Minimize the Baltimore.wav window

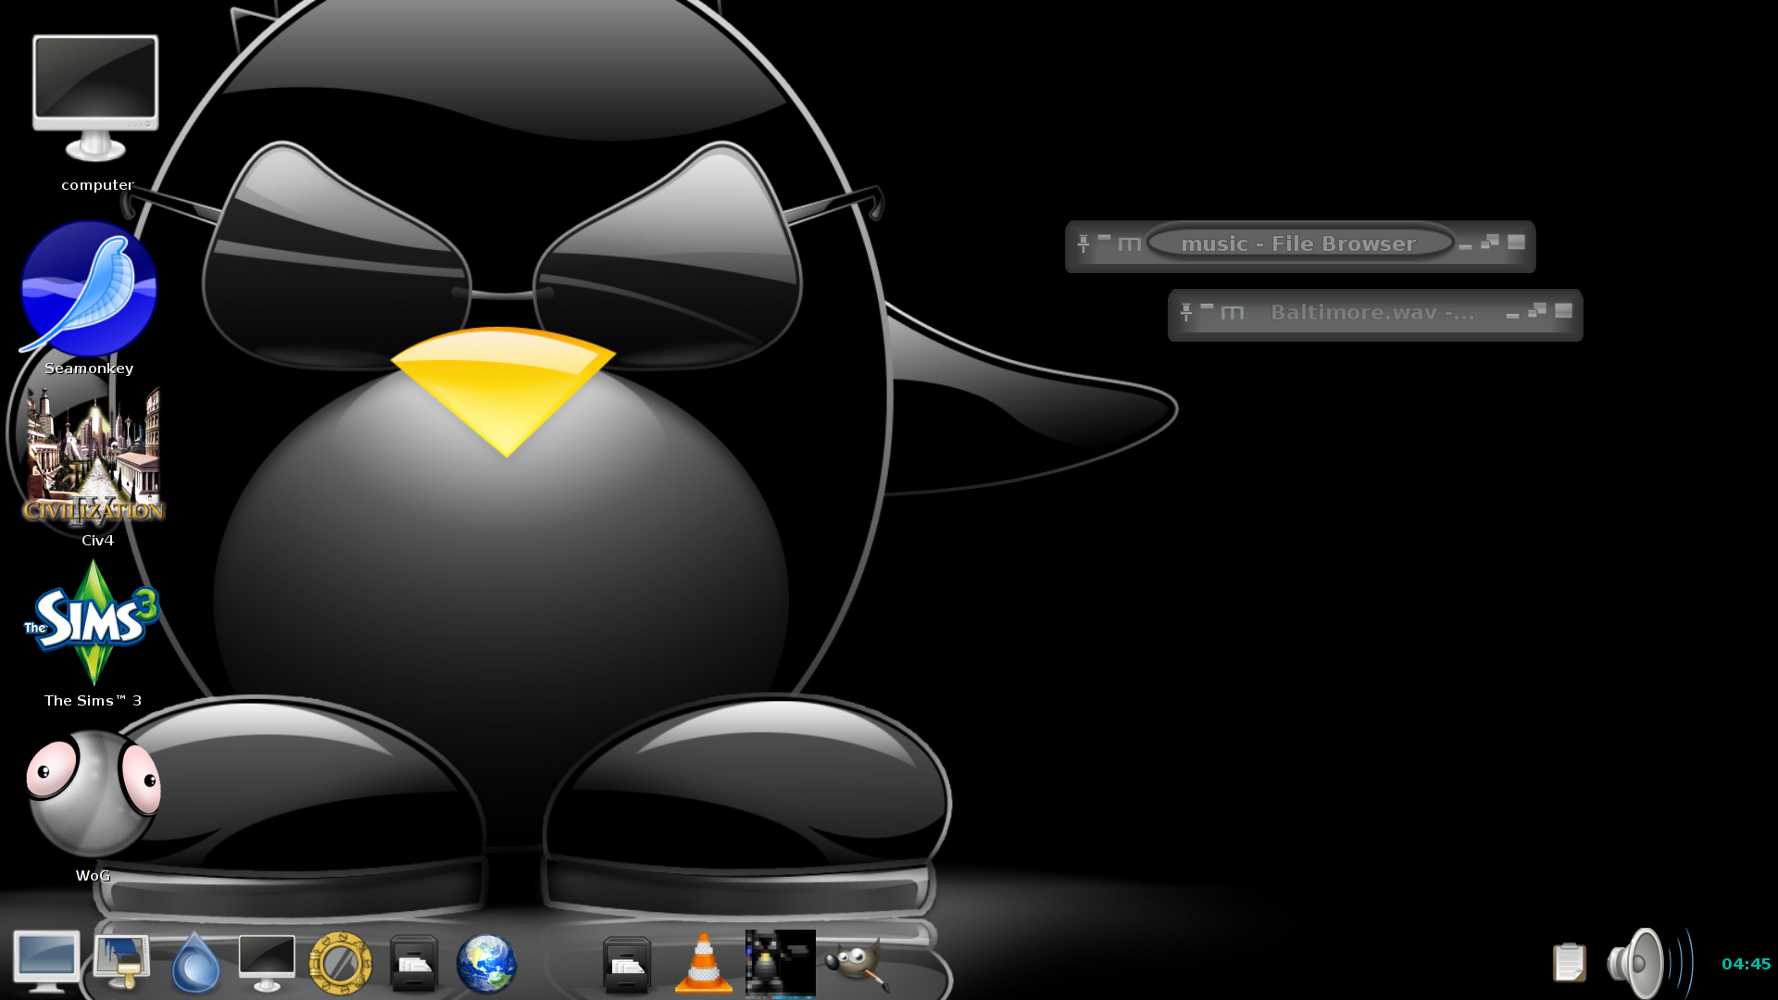[1512, 315]
